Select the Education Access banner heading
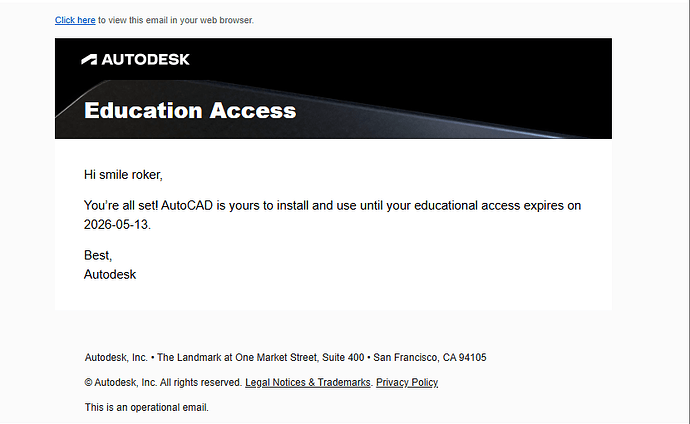The width and height of the screenshot is (690, 424). [190, 110]
